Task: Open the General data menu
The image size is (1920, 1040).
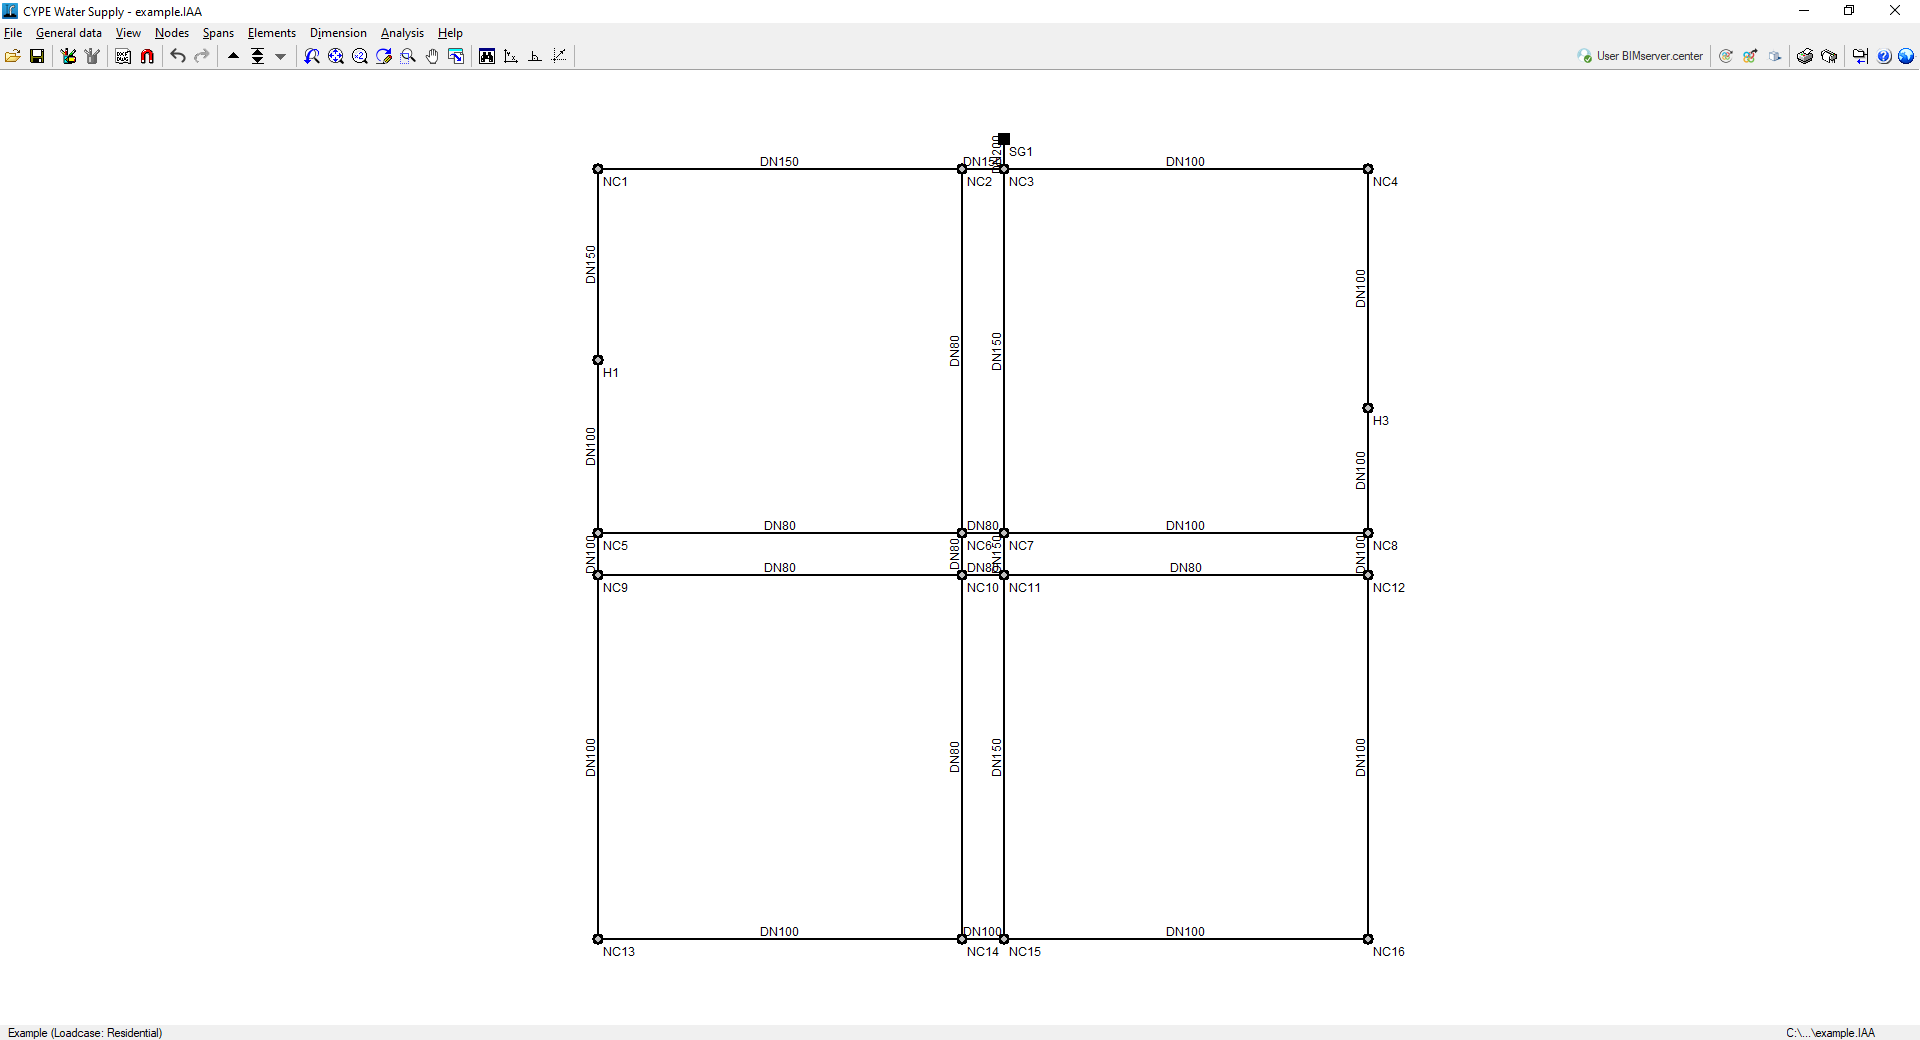Action: (x=69, y=33)
